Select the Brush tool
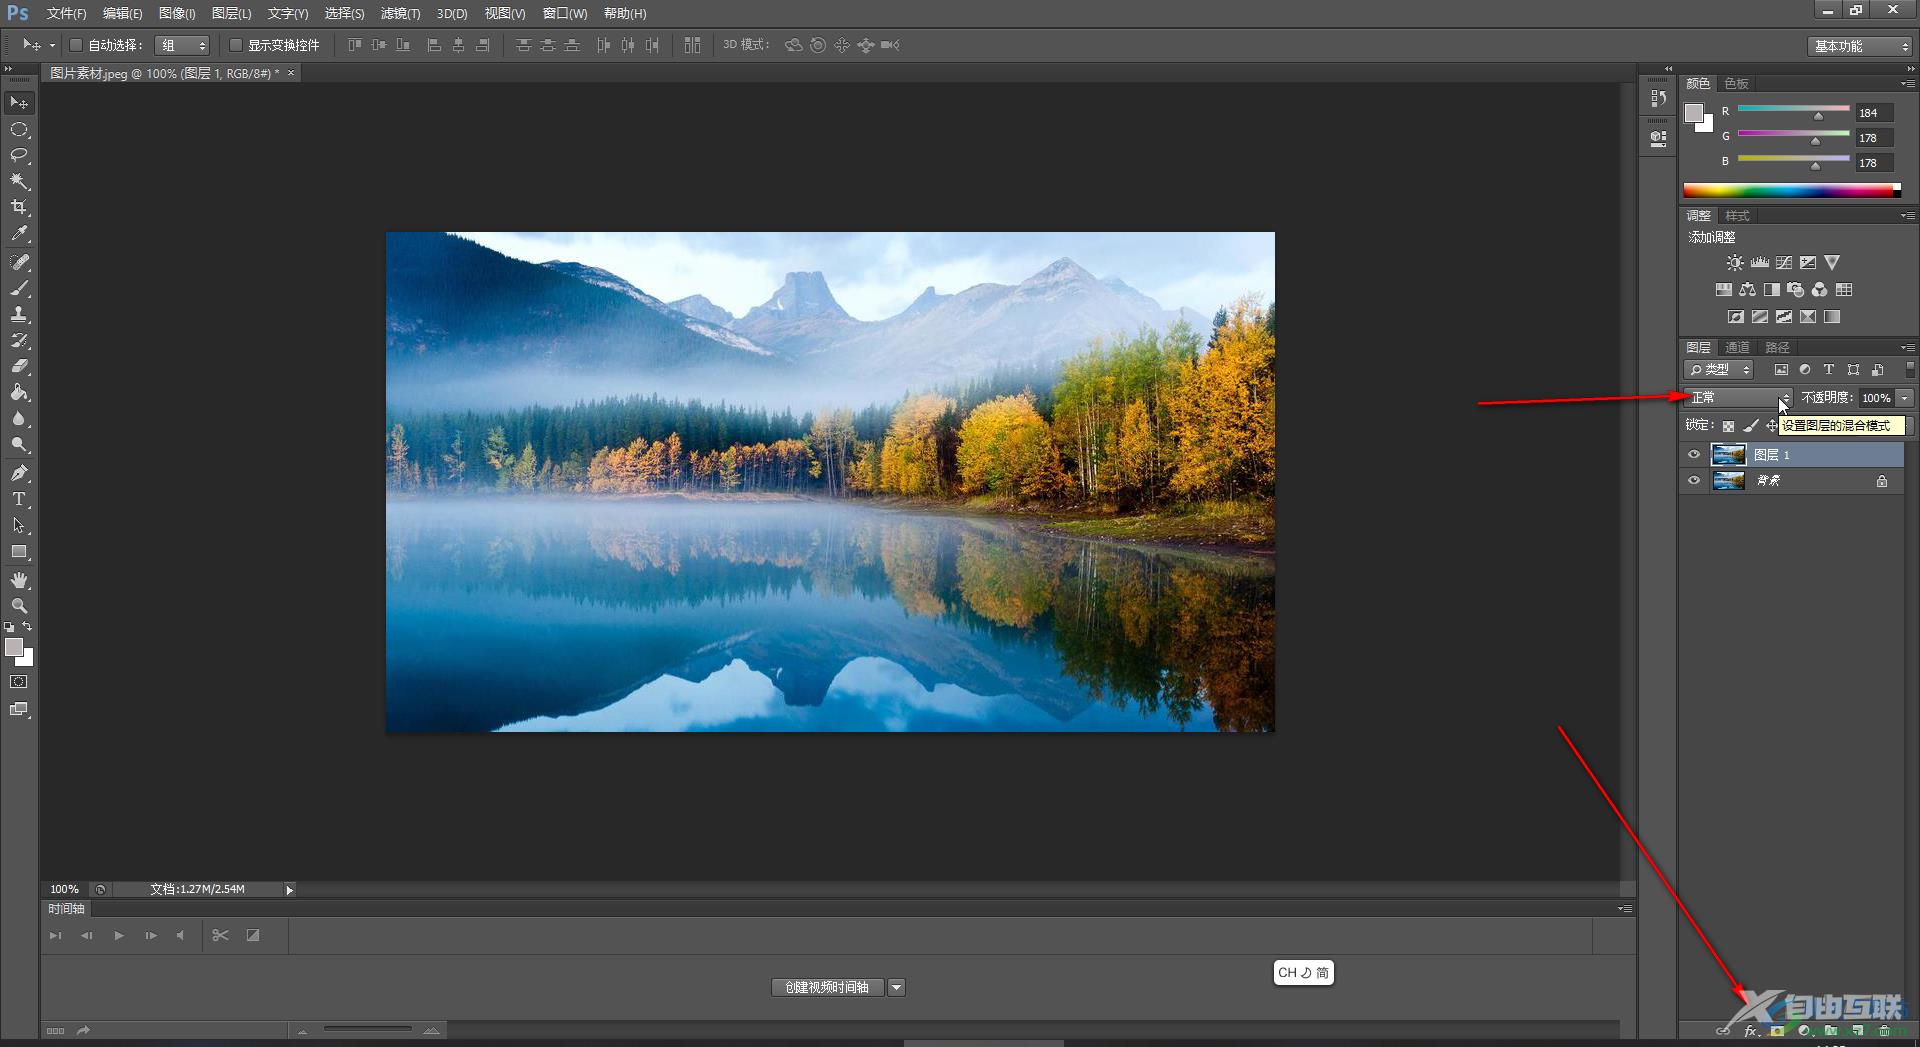This screenshot has width=1920, height=1047. click(19, 288)
